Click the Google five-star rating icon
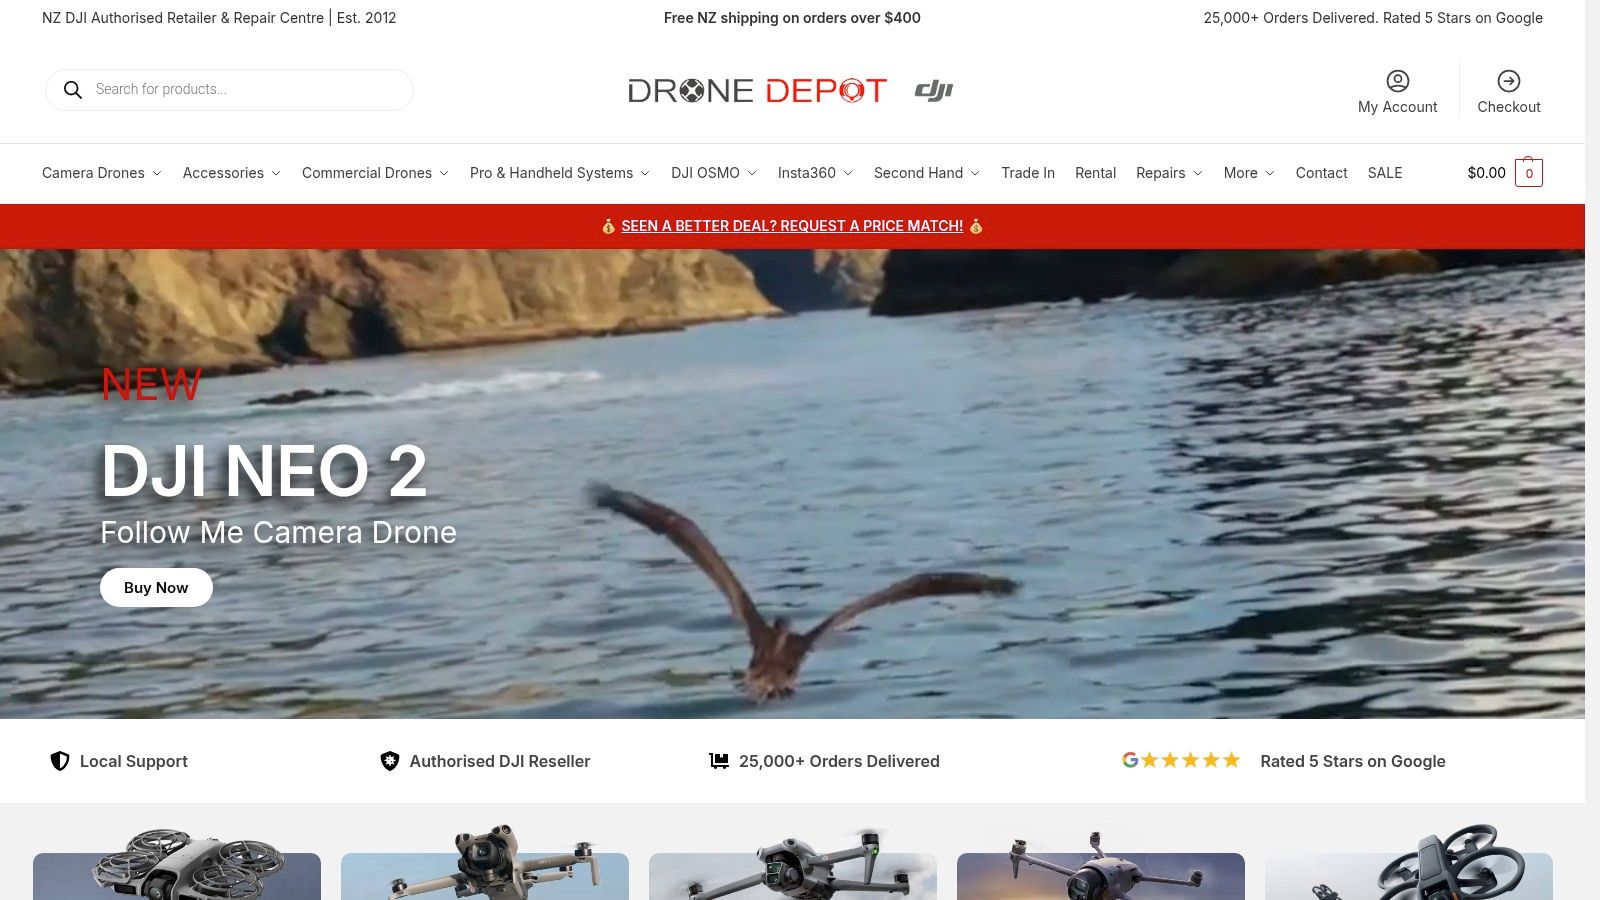Screen dimensions: 1600x900 tap(1182, 760)
